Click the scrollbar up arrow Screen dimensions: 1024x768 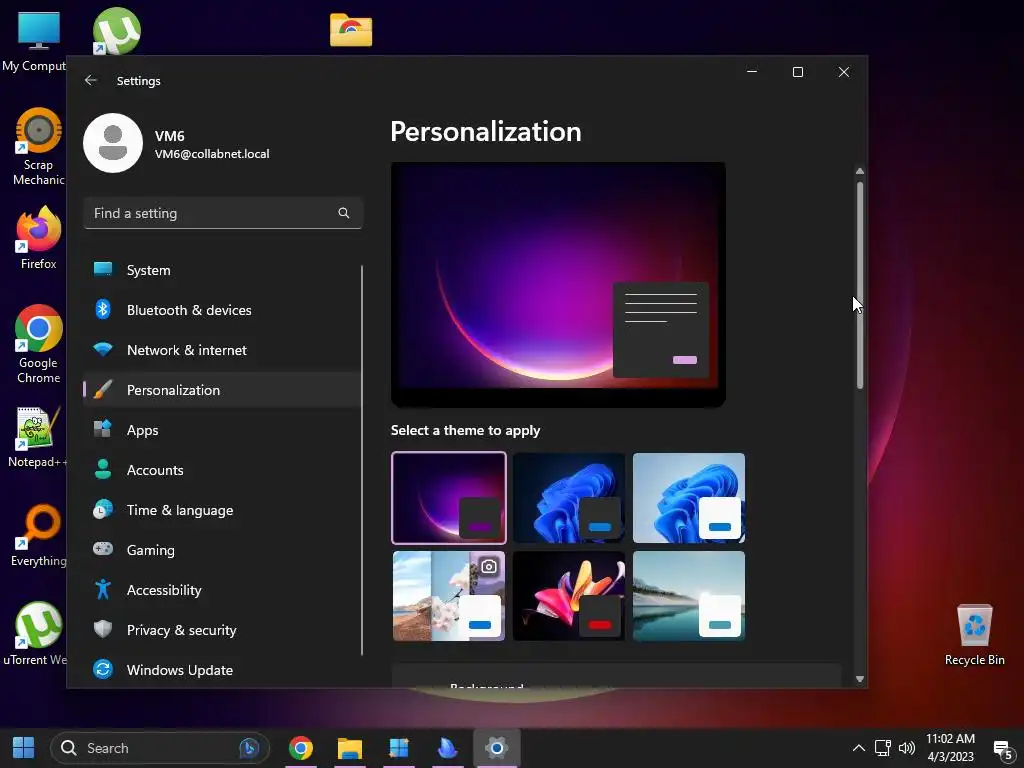click(x=859, y=171)
